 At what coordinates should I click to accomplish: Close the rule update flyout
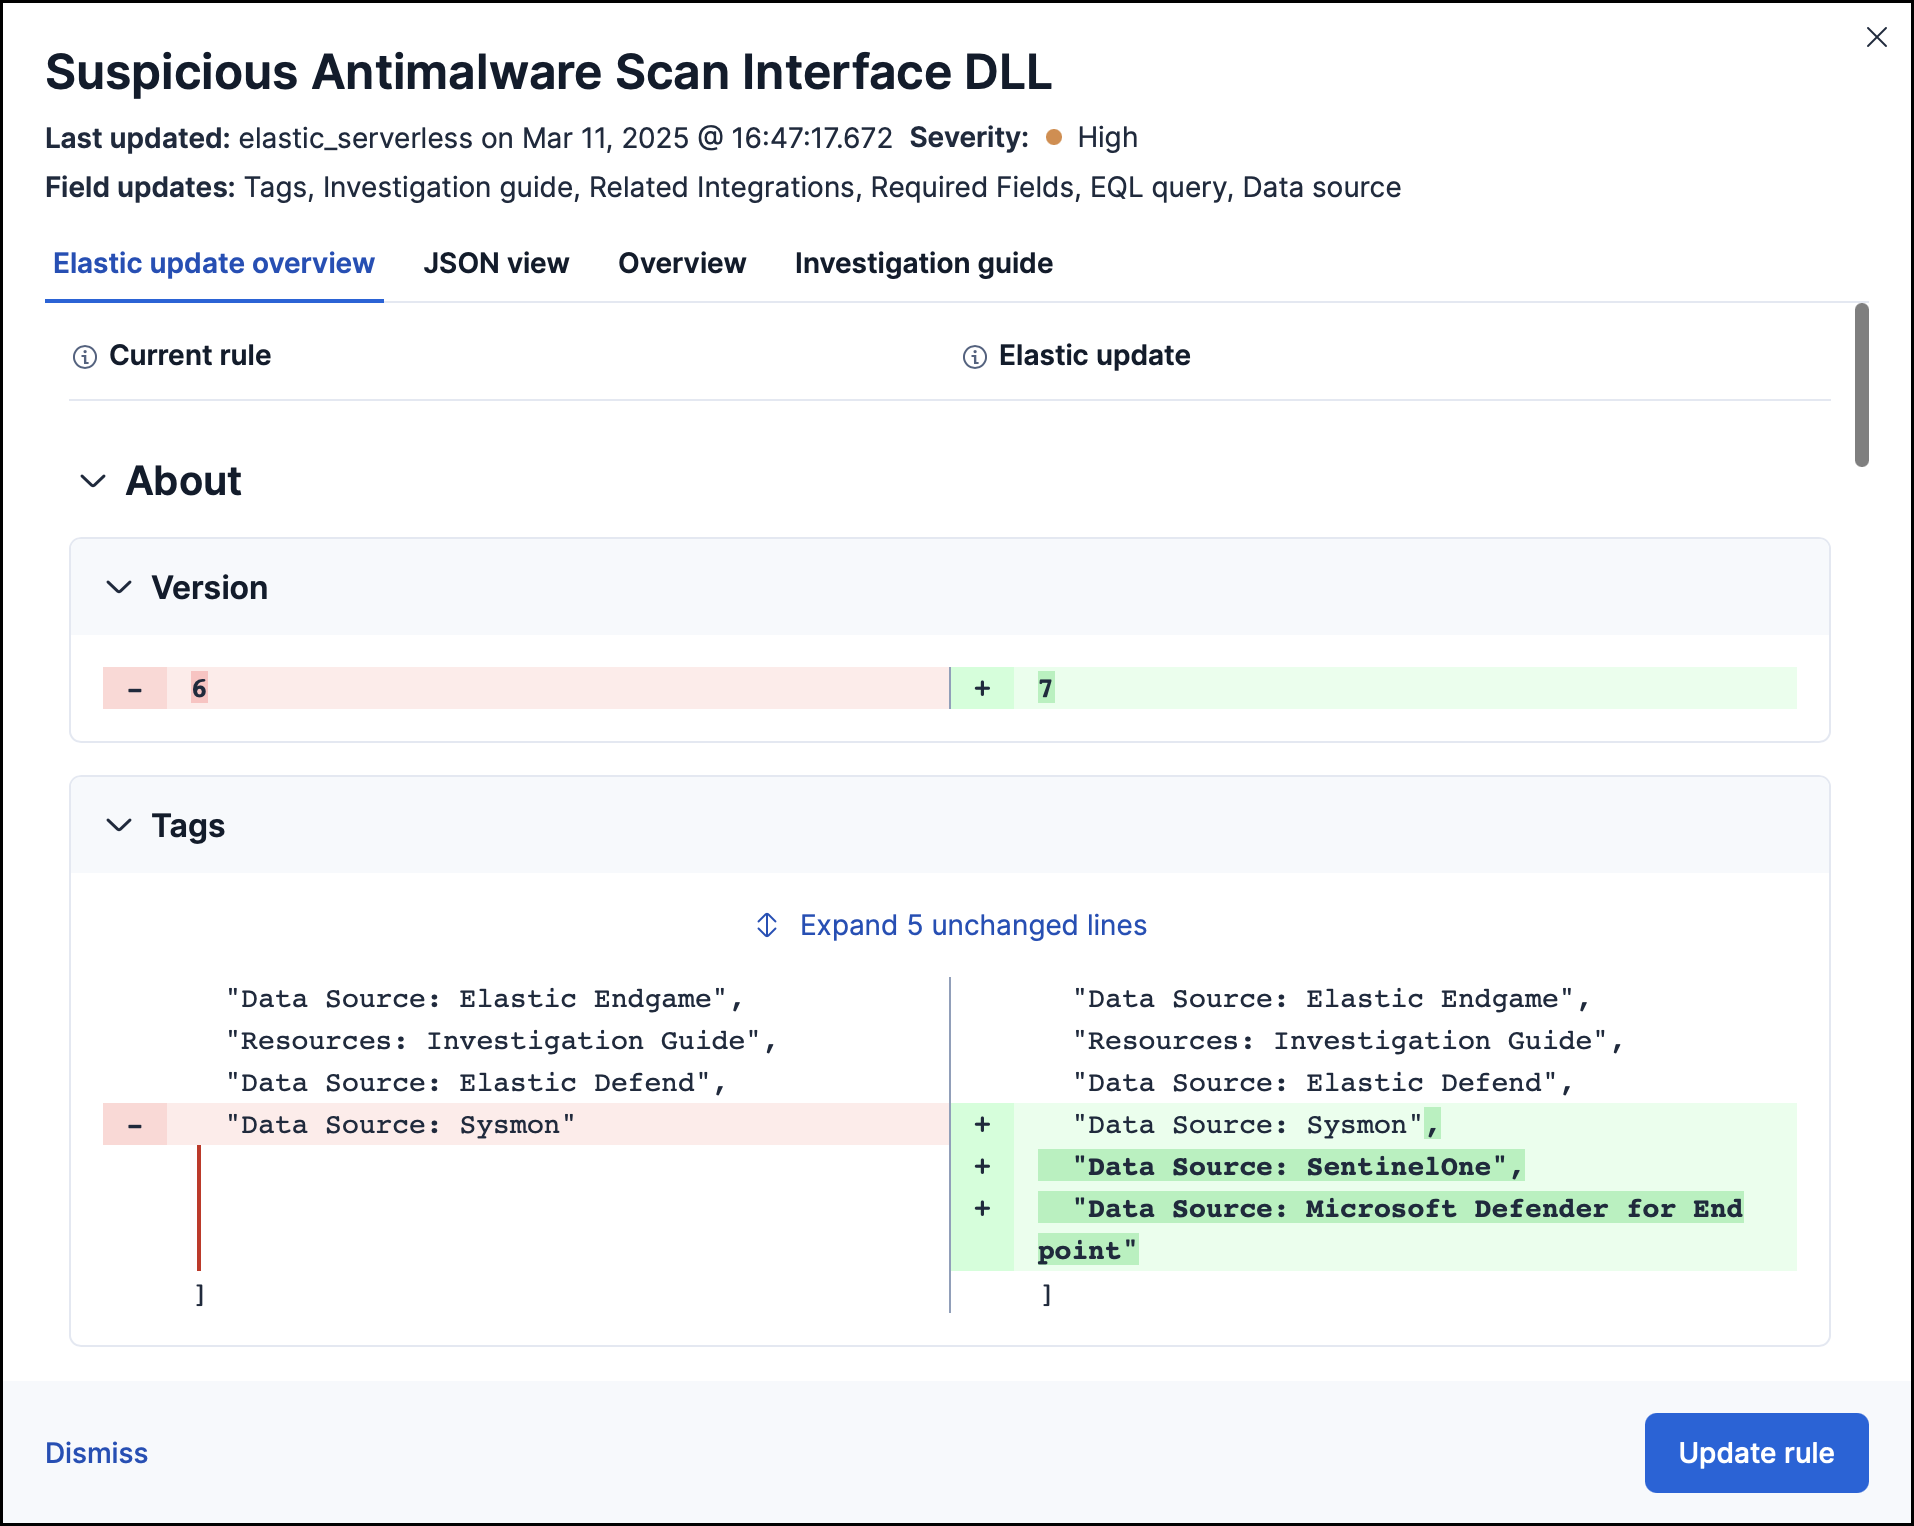1876,38
